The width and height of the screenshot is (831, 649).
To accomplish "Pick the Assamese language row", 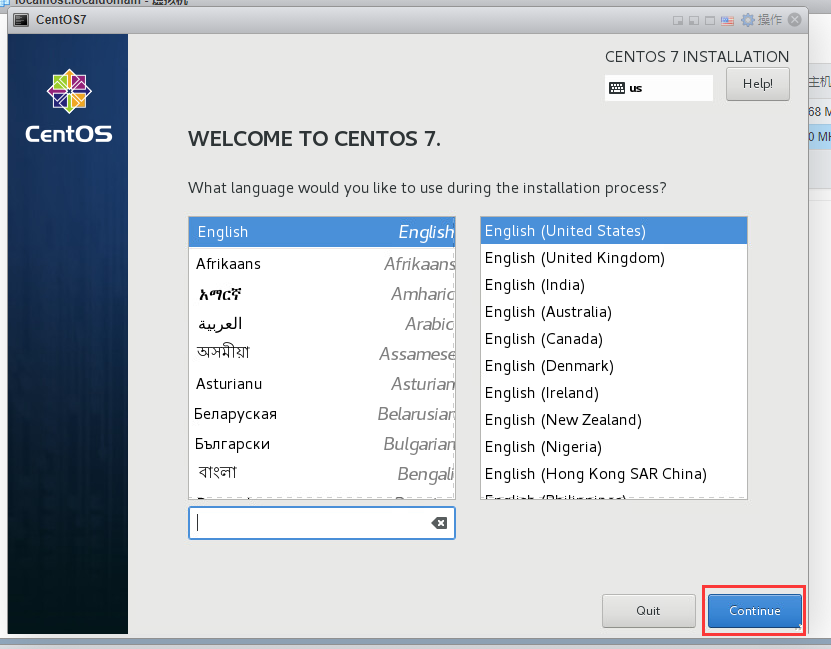I will click(322, 354).
